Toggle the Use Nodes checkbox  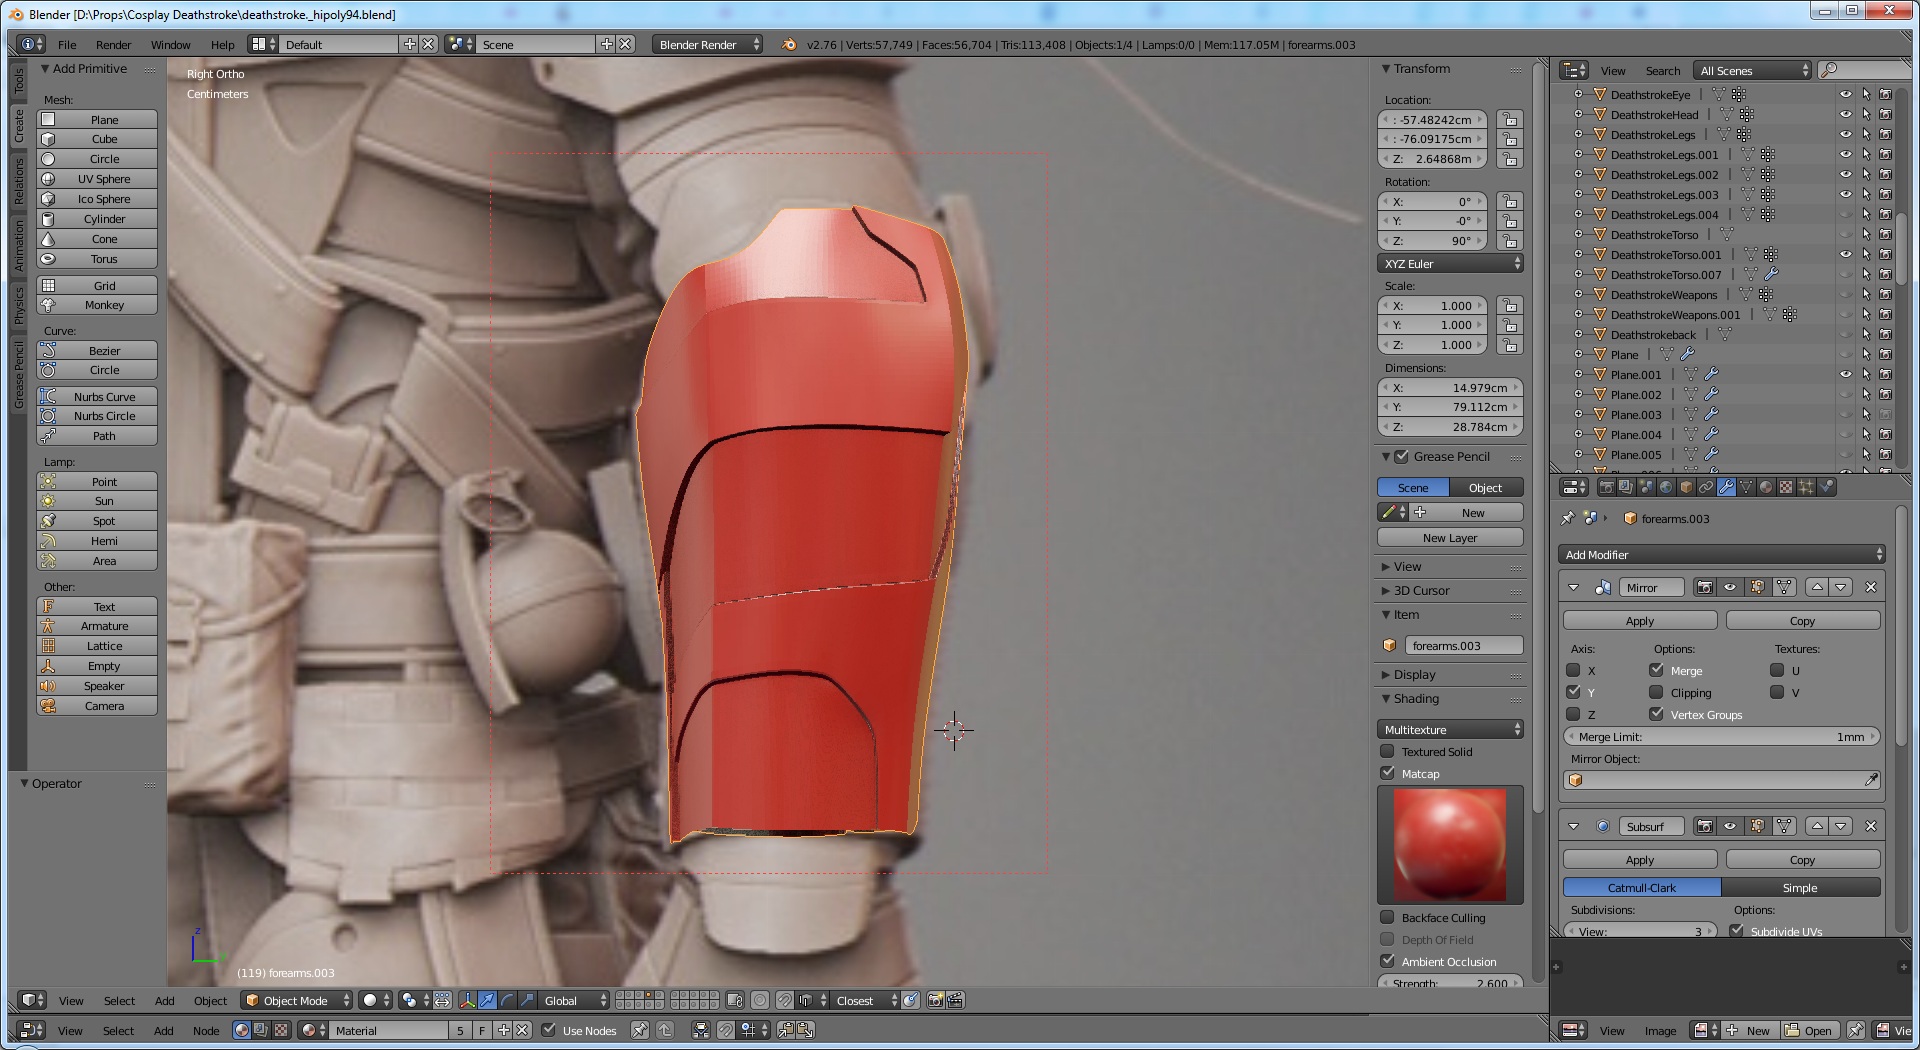click(548, 1030)
